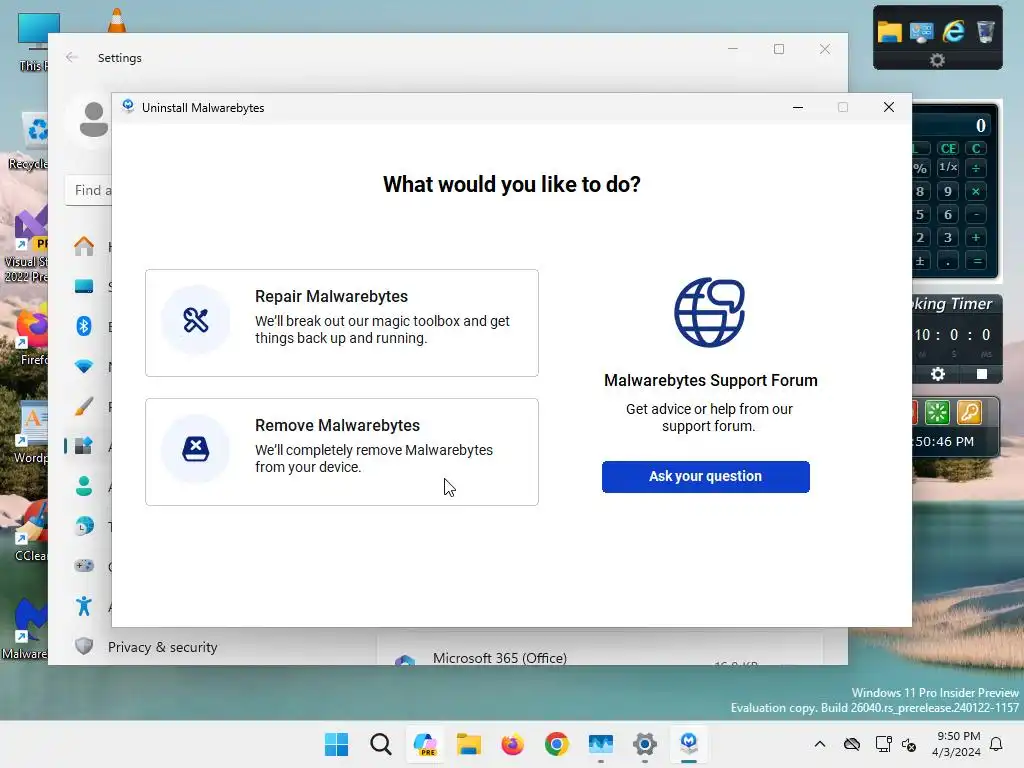
Task: Click the repair tools wrench icon
Action: 196,320
